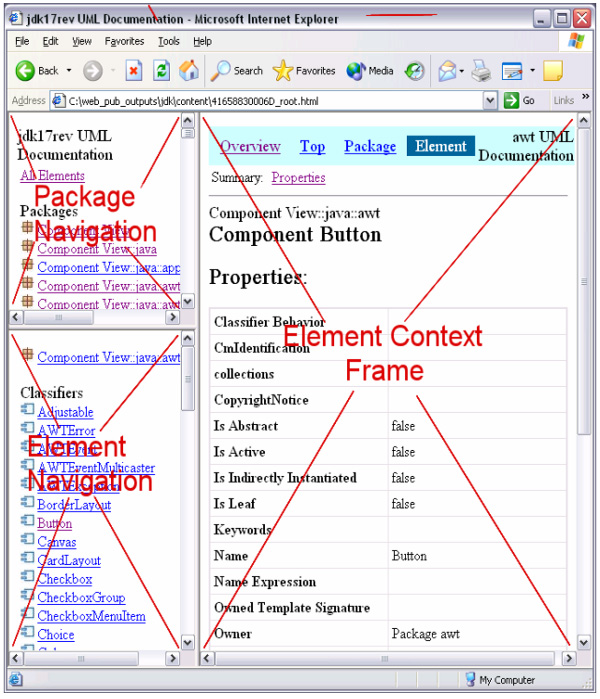600x699 pixels.
Task: Click the 'Classifier Behavior' property cell
Action: point(299,321)
